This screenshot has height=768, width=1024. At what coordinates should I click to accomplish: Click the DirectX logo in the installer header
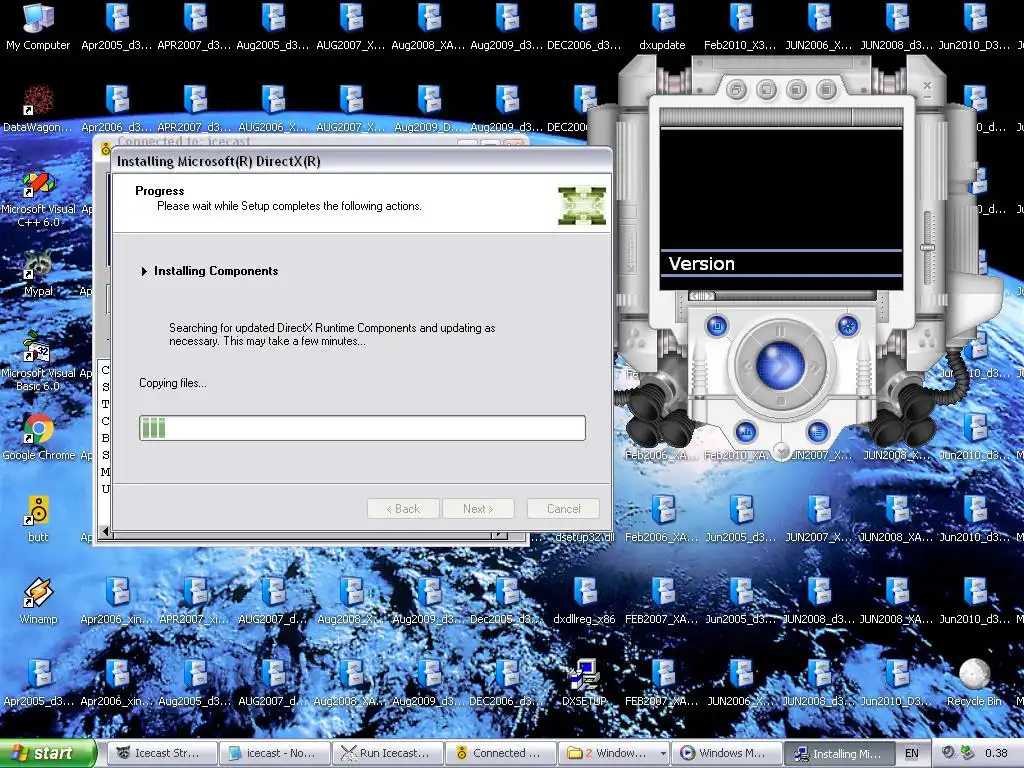582,206
